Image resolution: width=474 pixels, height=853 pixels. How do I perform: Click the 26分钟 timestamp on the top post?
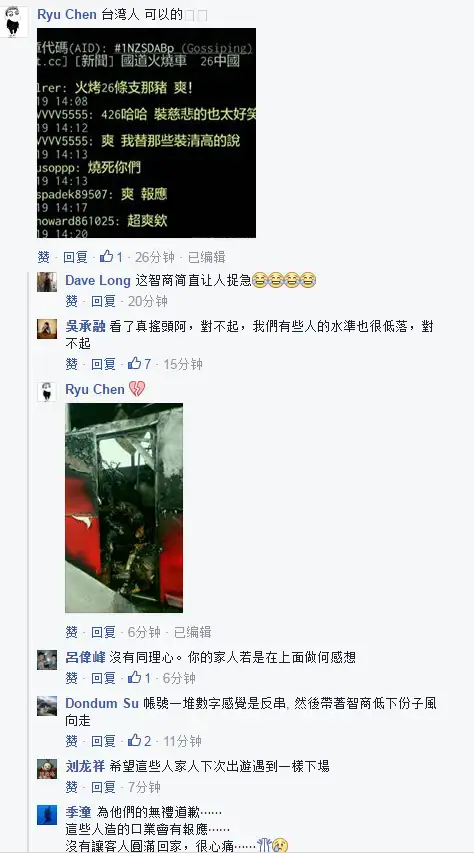[155, 257]
